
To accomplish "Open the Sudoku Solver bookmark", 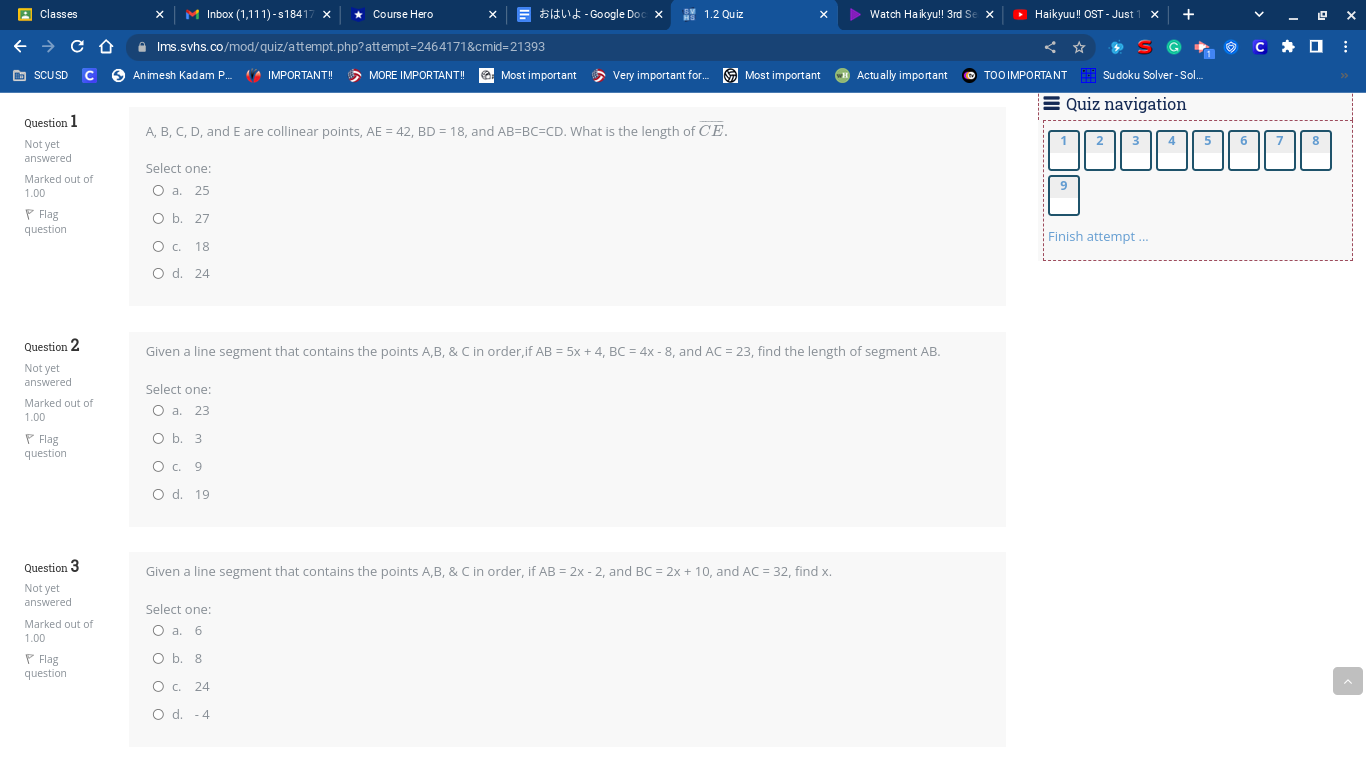I will pos(1142,75).
